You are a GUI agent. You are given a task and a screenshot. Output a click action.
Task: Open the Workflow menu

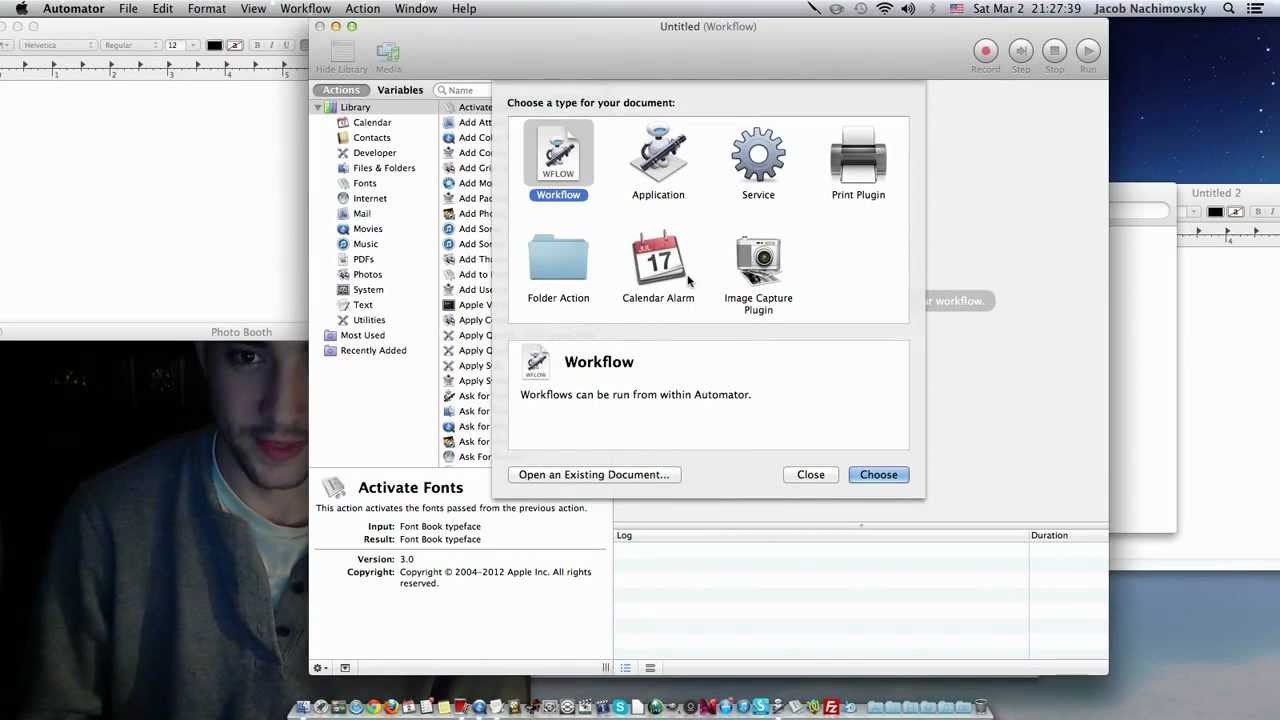pyautogui.click(x=306, y=8)
